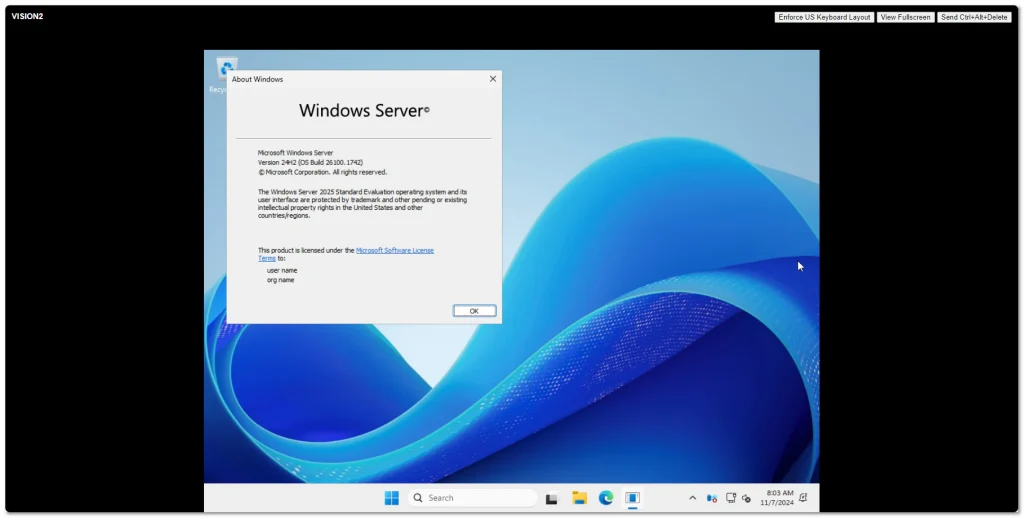Click the tray icon right of the chevron
The image size is (1024, 518).
[x=712, y=498]
